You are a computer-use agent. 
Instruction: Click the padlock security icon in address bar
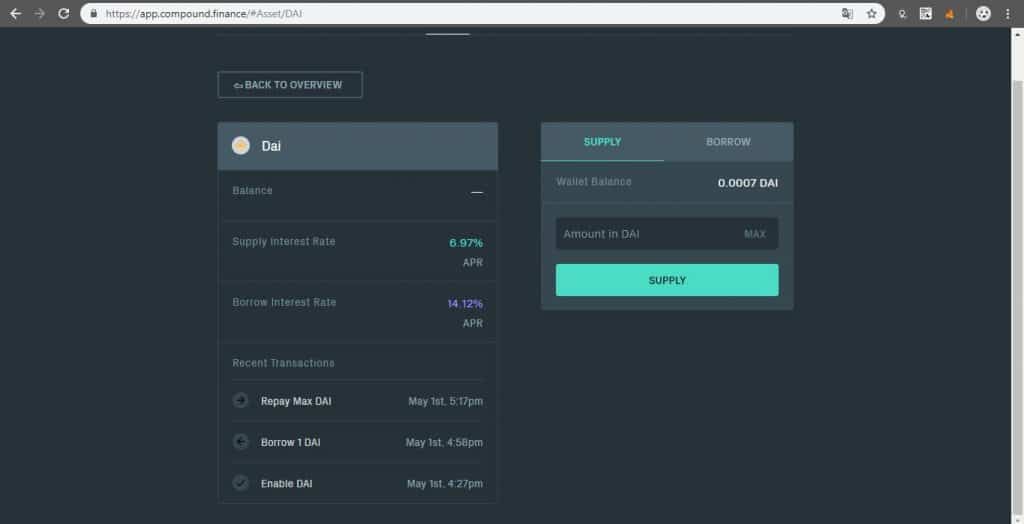click(x=93, y=13)
